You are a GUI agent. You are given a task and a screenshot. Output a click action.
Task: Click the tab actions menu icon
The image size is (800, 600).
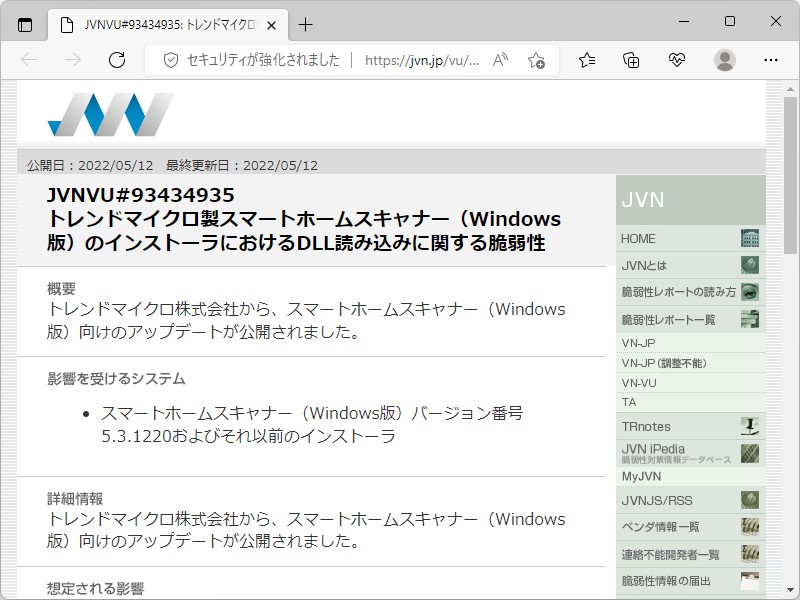pyautogui.click(x=24, y=24)
